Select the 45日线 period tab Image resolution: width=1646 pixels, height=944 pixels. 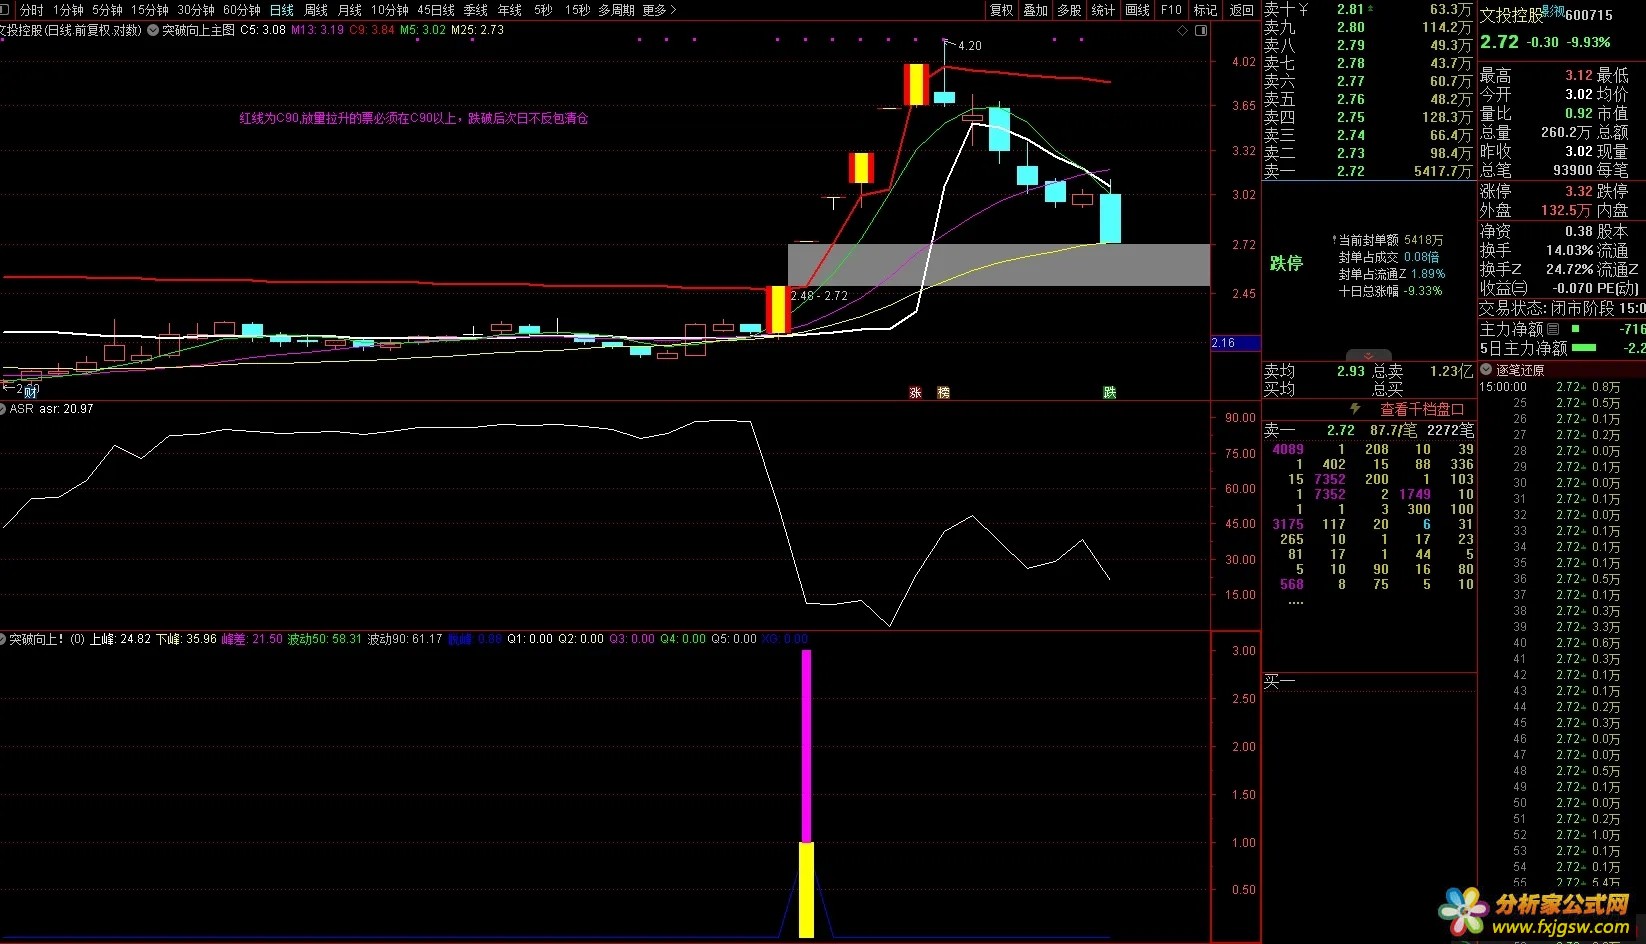[x=436, y=10]
